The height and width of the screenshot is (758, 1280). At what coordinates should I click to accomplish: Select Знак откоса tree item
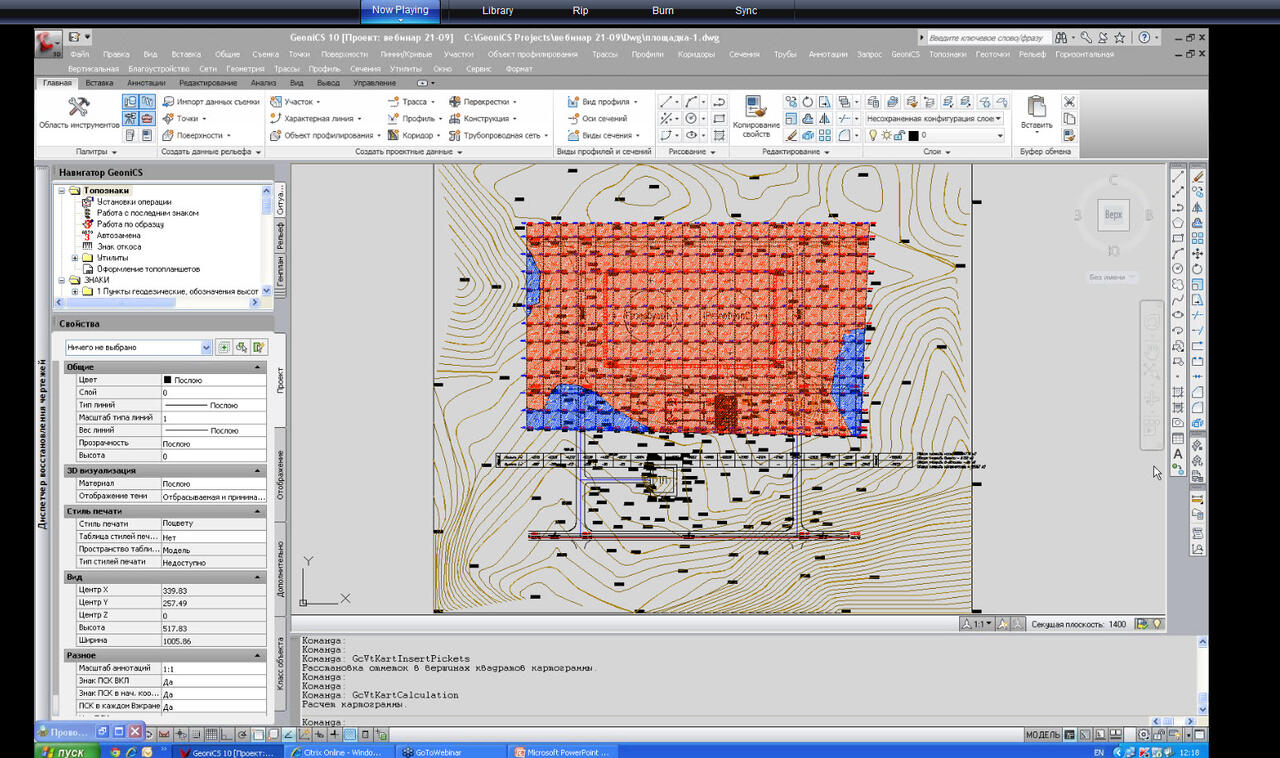coord(118,246)
